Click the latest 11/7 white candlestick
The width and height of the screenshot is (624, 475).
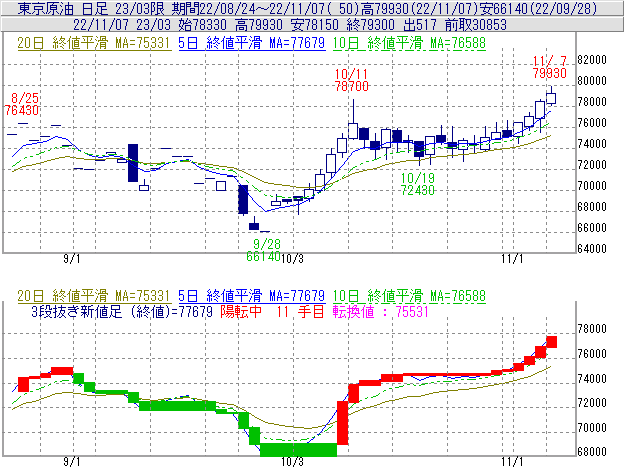(551, 97)
